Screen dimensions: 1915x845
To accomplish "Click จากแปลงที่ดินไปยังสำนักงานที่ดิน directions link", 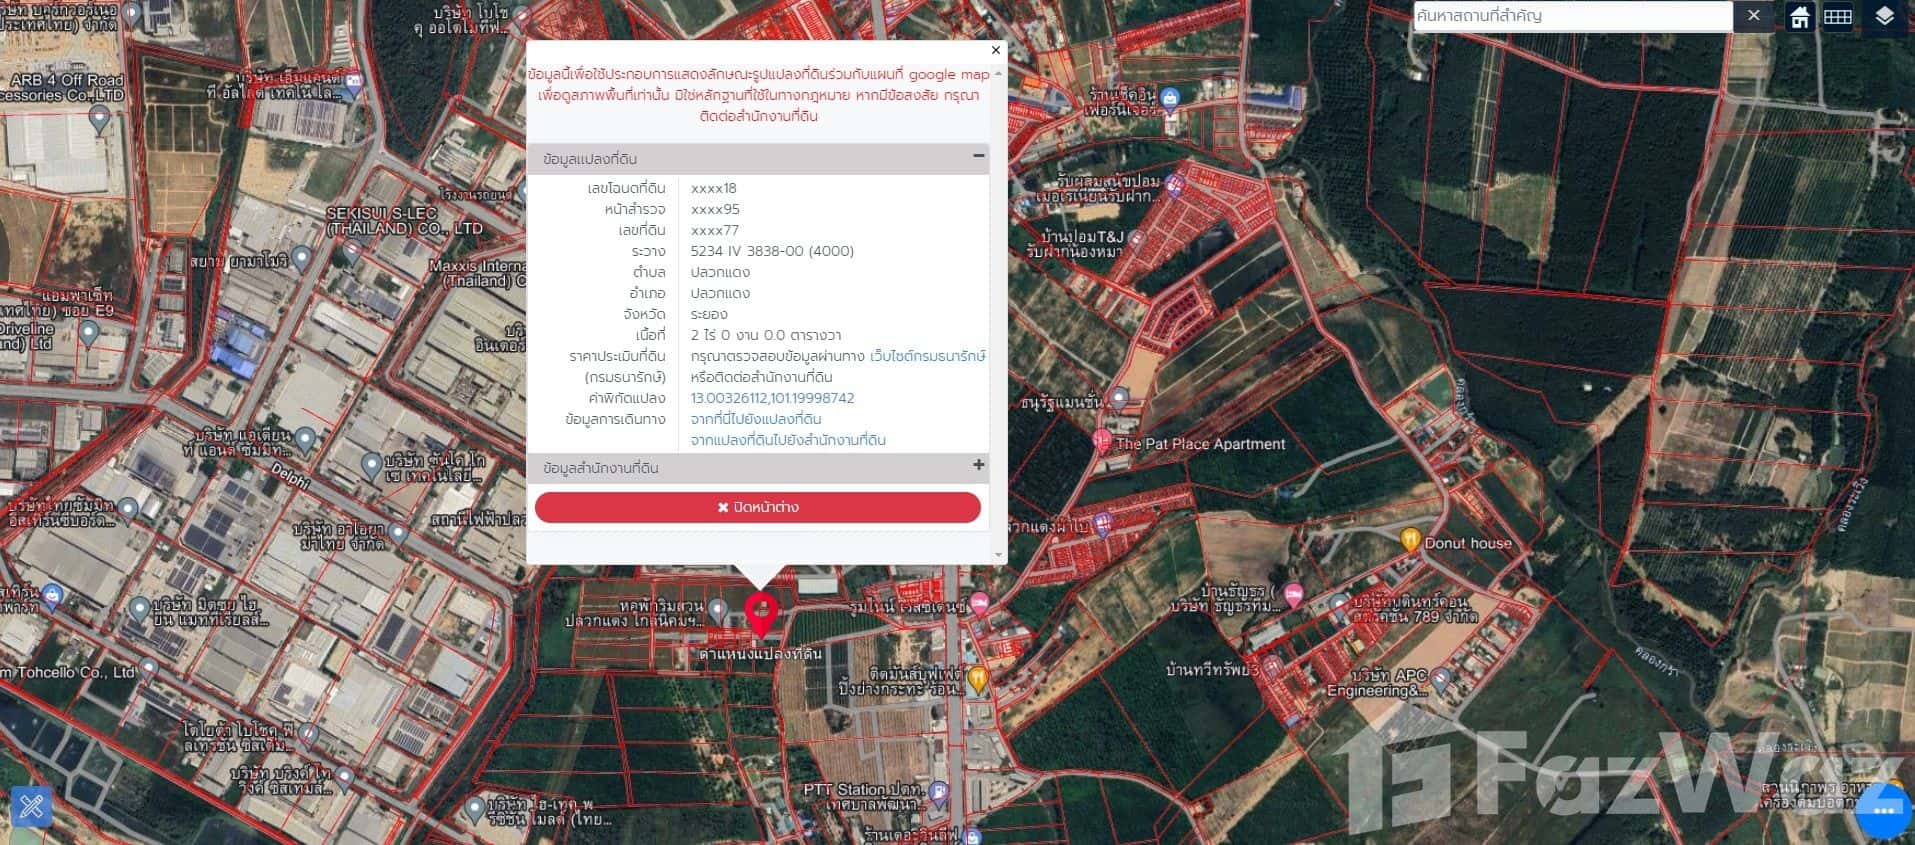I will (x=787, y=440).
